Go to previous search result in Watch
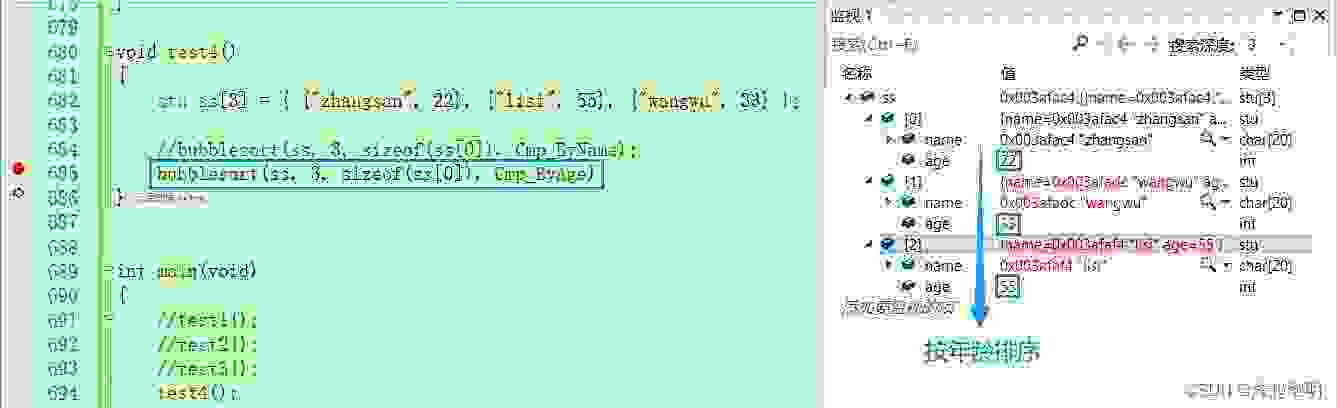 [1125, 44]
